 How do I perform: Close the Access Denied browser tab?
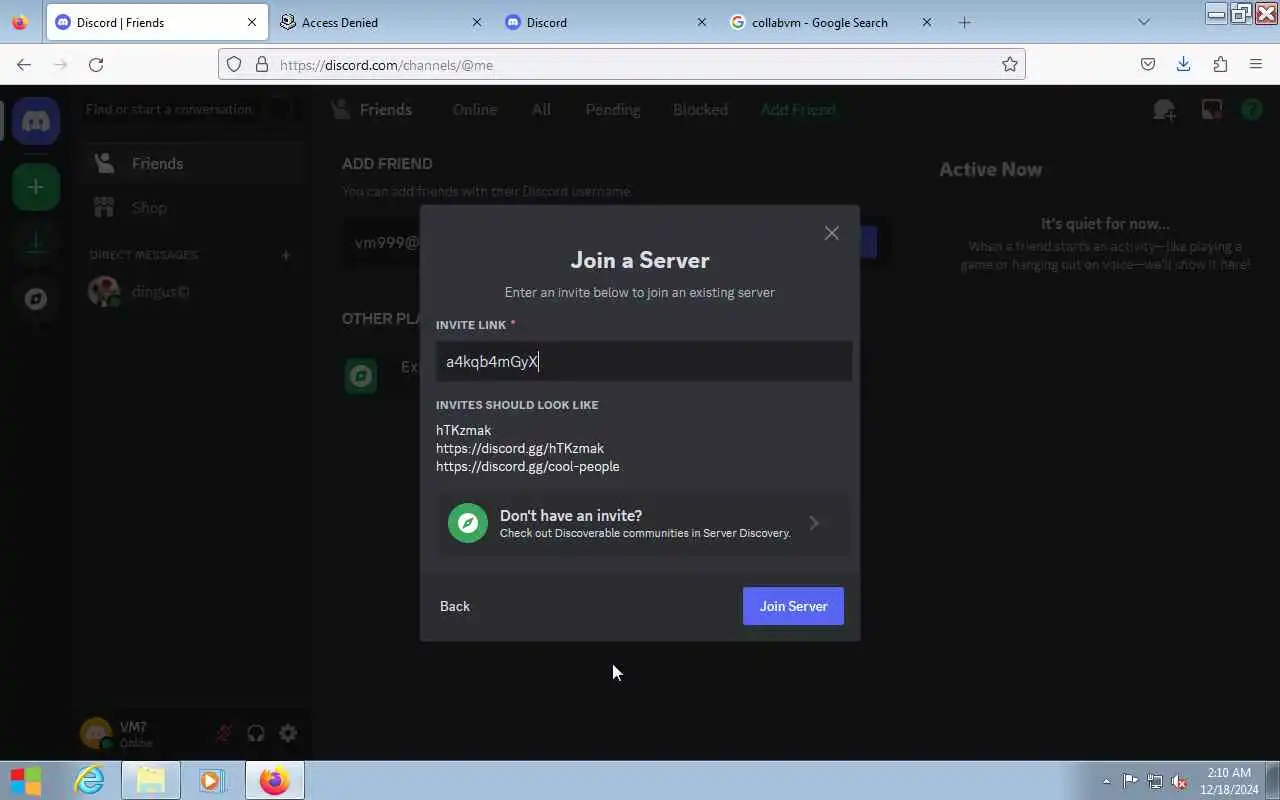[x=476, y=22]
